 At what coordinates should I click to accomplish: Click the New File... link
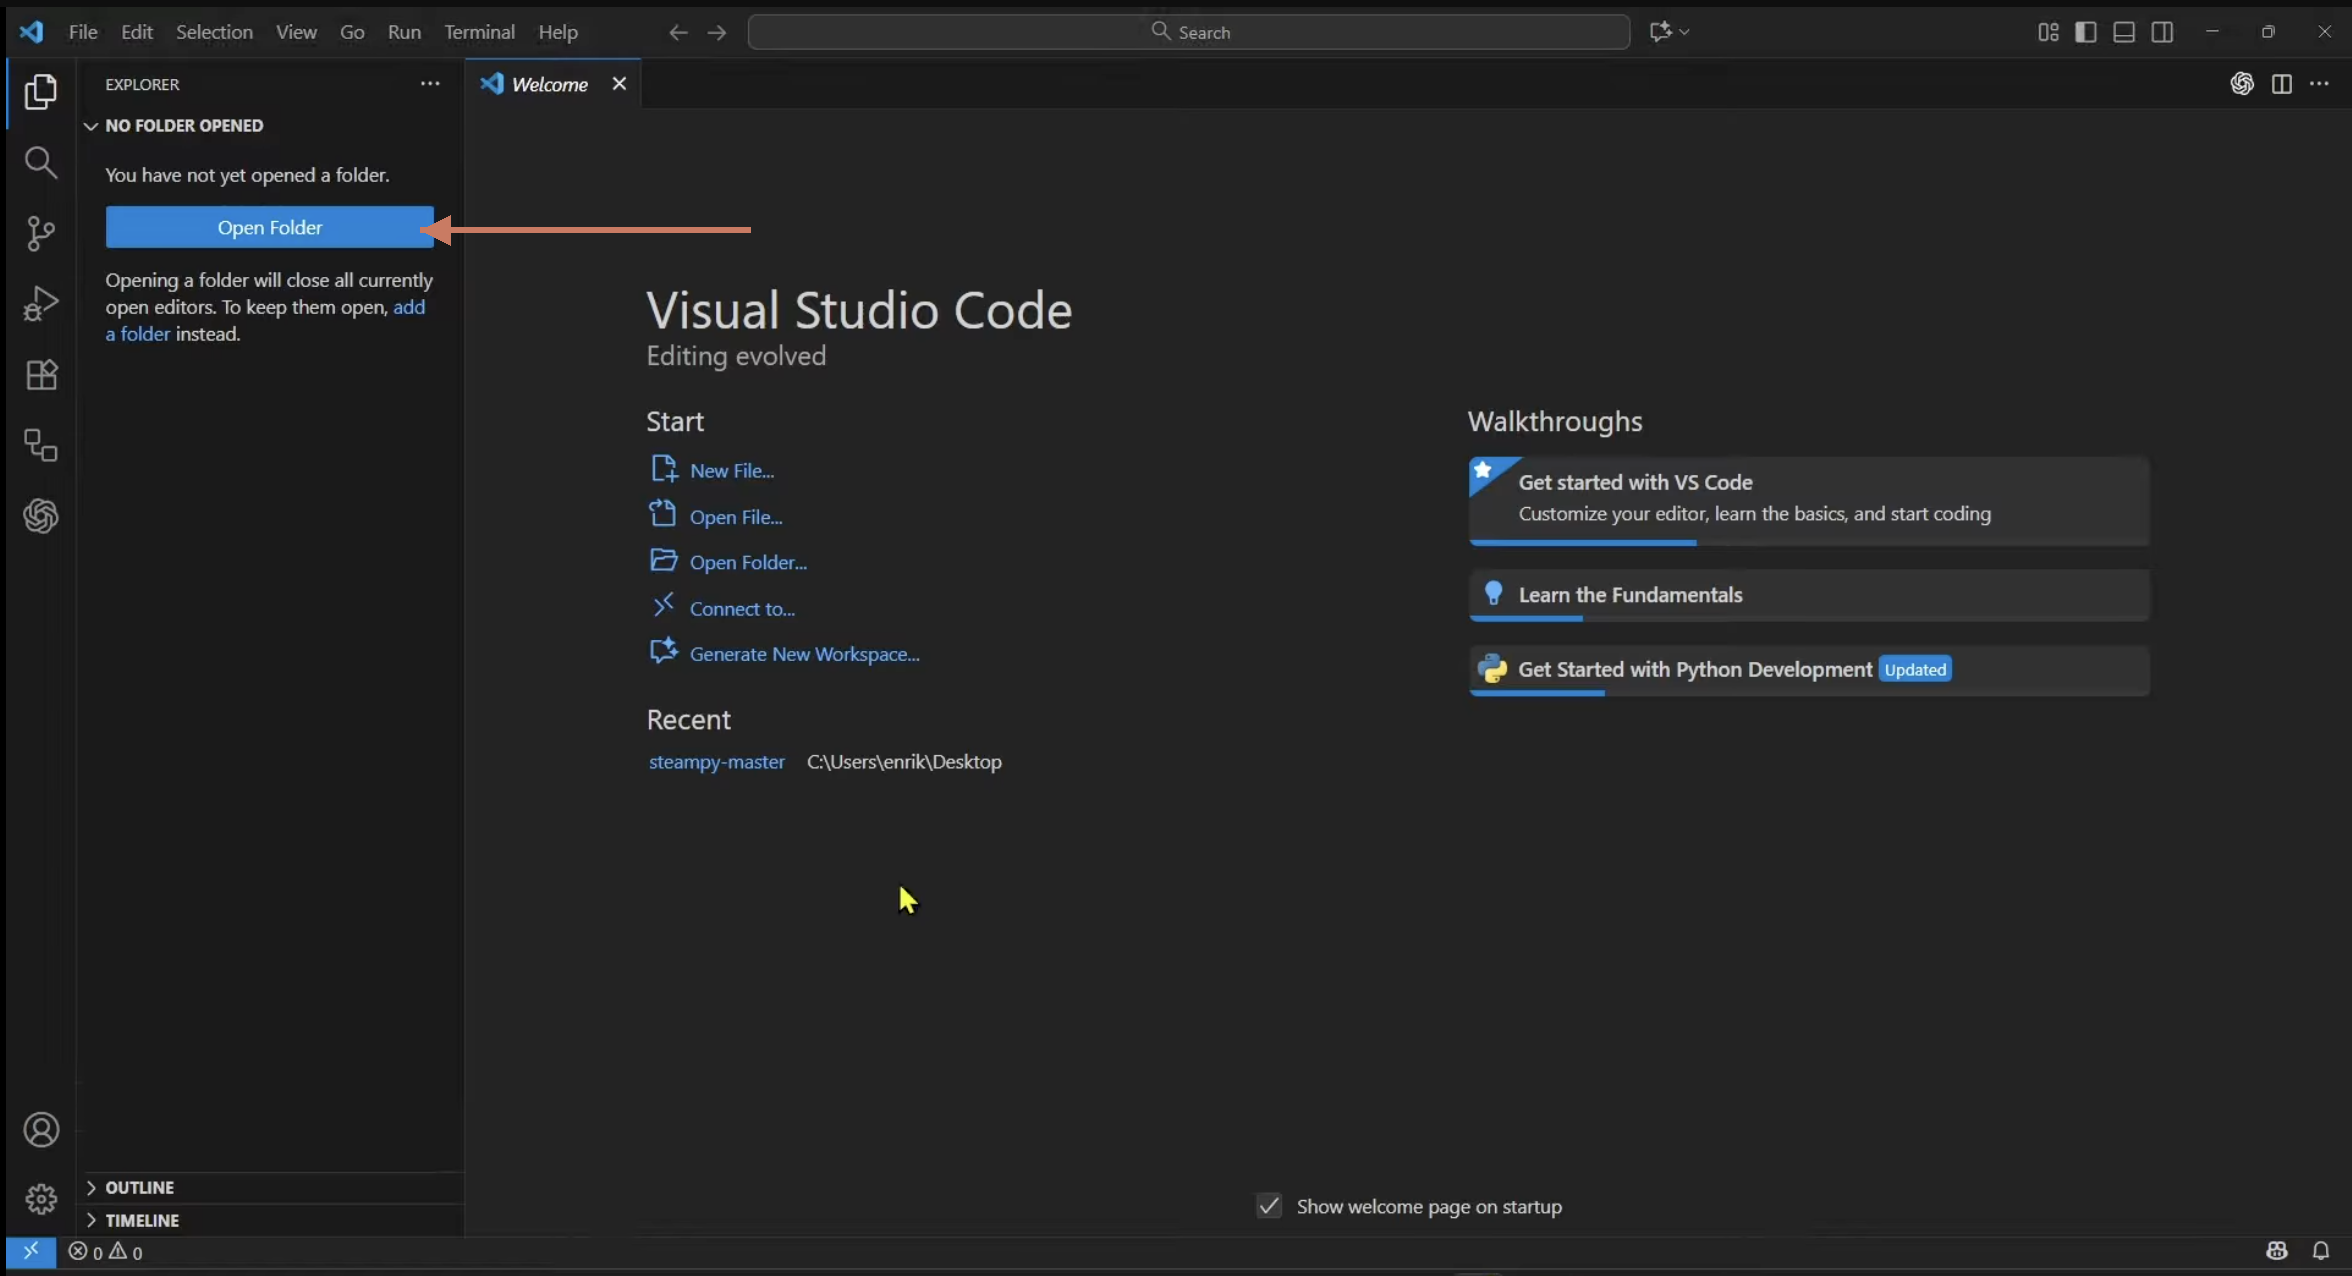[732, 470]
